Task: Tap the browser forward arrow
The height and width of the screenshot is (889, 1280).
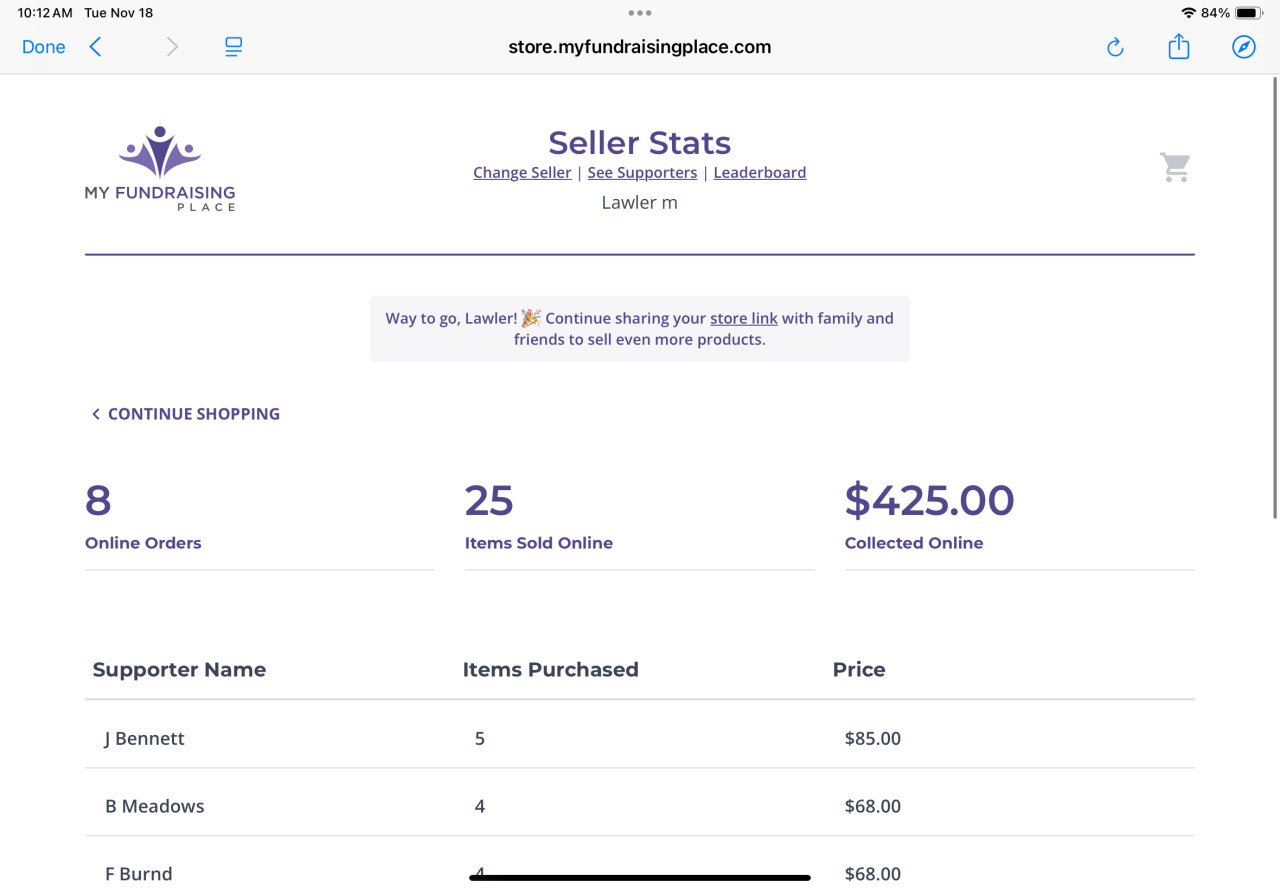Action: click(x=172, y=47)
